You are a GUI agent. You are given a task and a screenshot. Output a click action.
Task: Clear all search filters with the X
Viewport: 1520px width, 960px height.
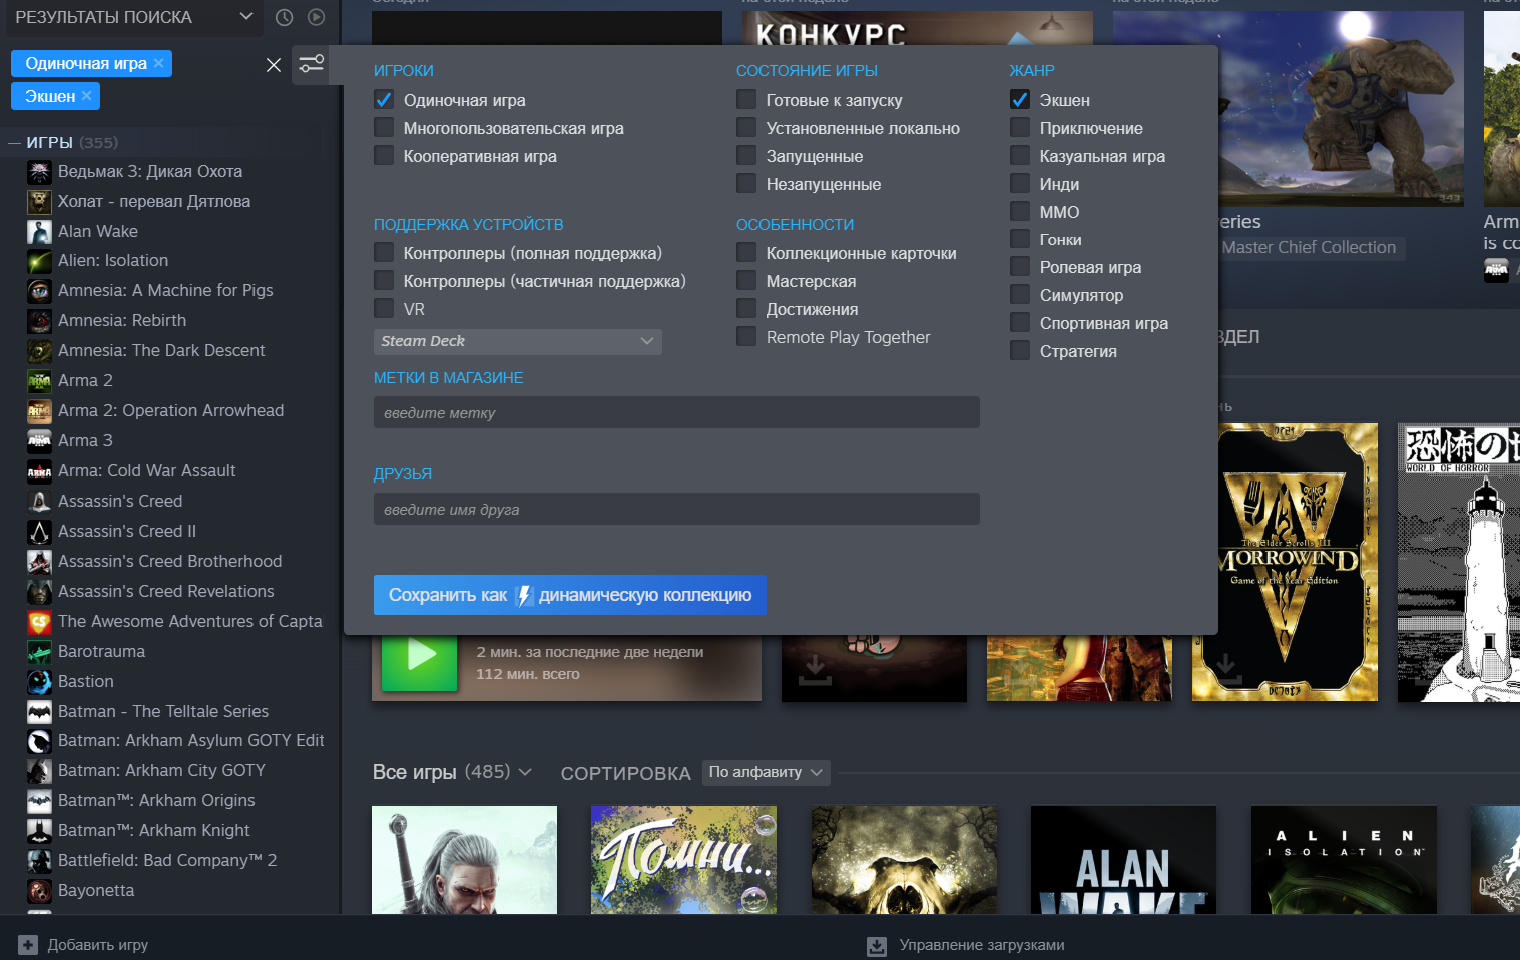tap(274, 65)
